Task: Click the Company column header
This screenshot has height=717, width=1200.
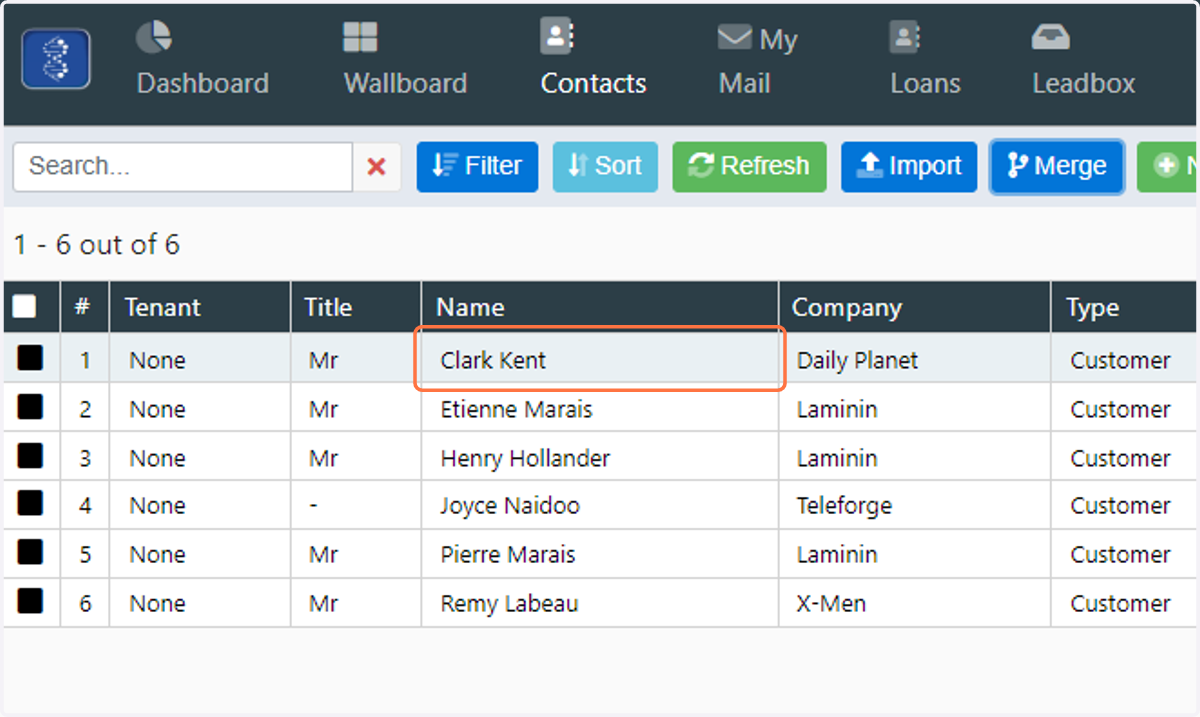Action: [x=915, y=307]
